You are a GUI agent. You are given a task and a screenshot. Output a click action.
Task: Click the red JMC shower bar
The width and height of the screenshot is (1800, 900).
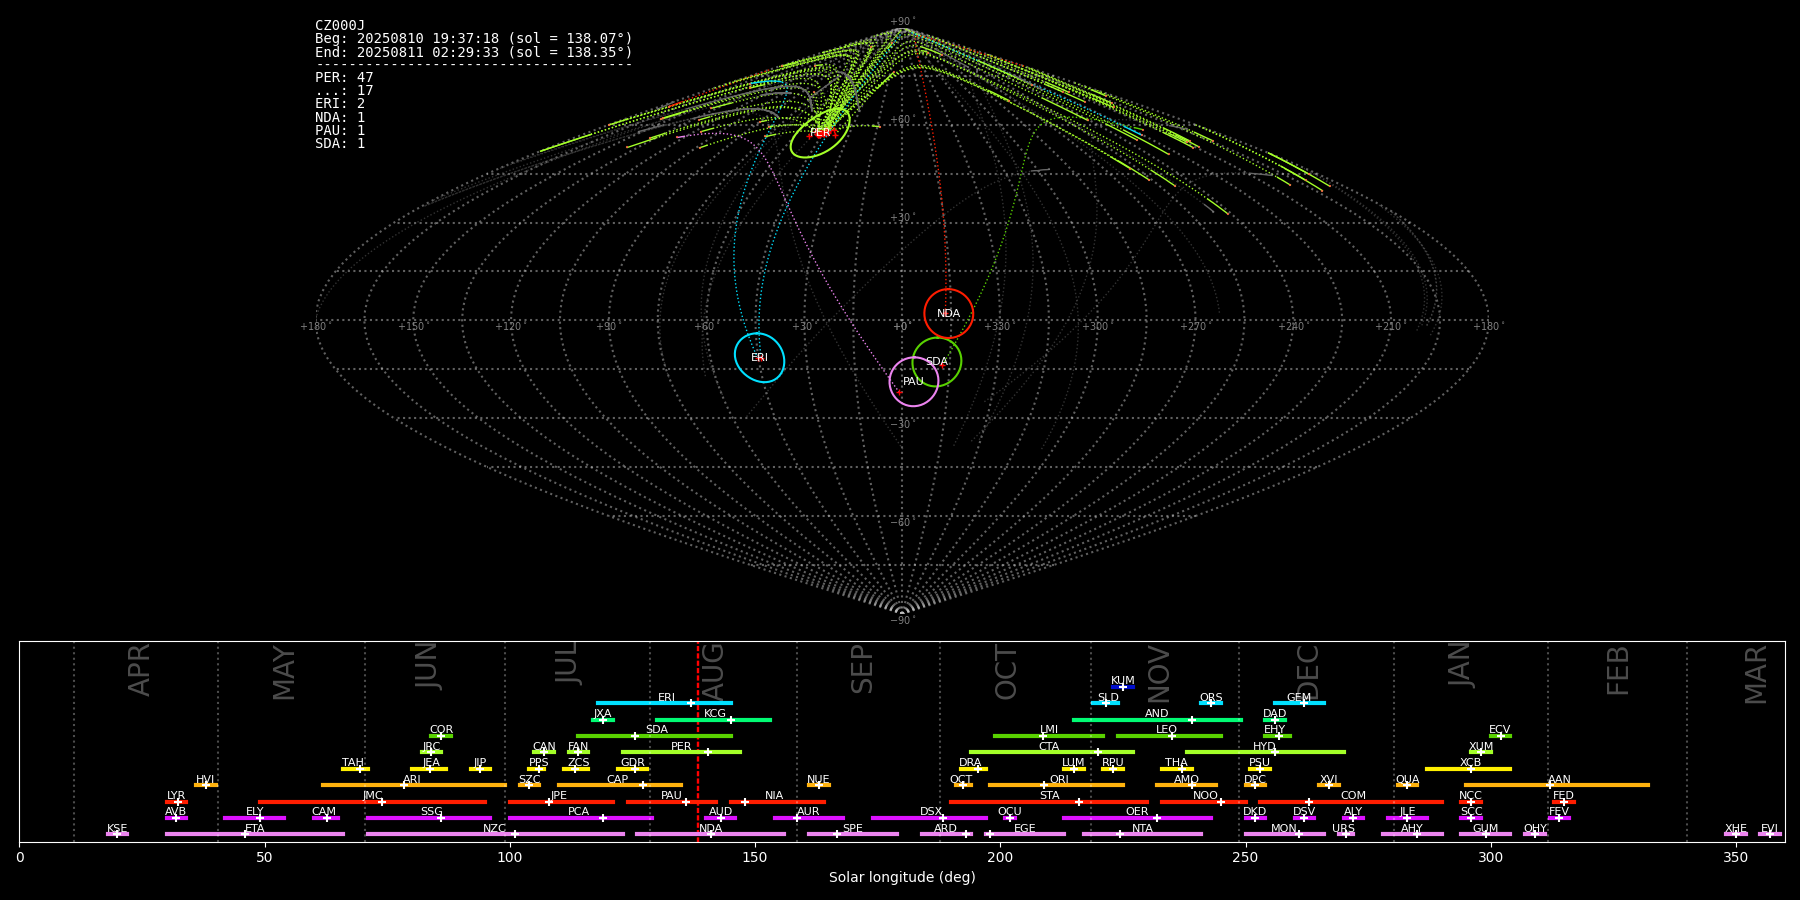(x=373, y=801)
